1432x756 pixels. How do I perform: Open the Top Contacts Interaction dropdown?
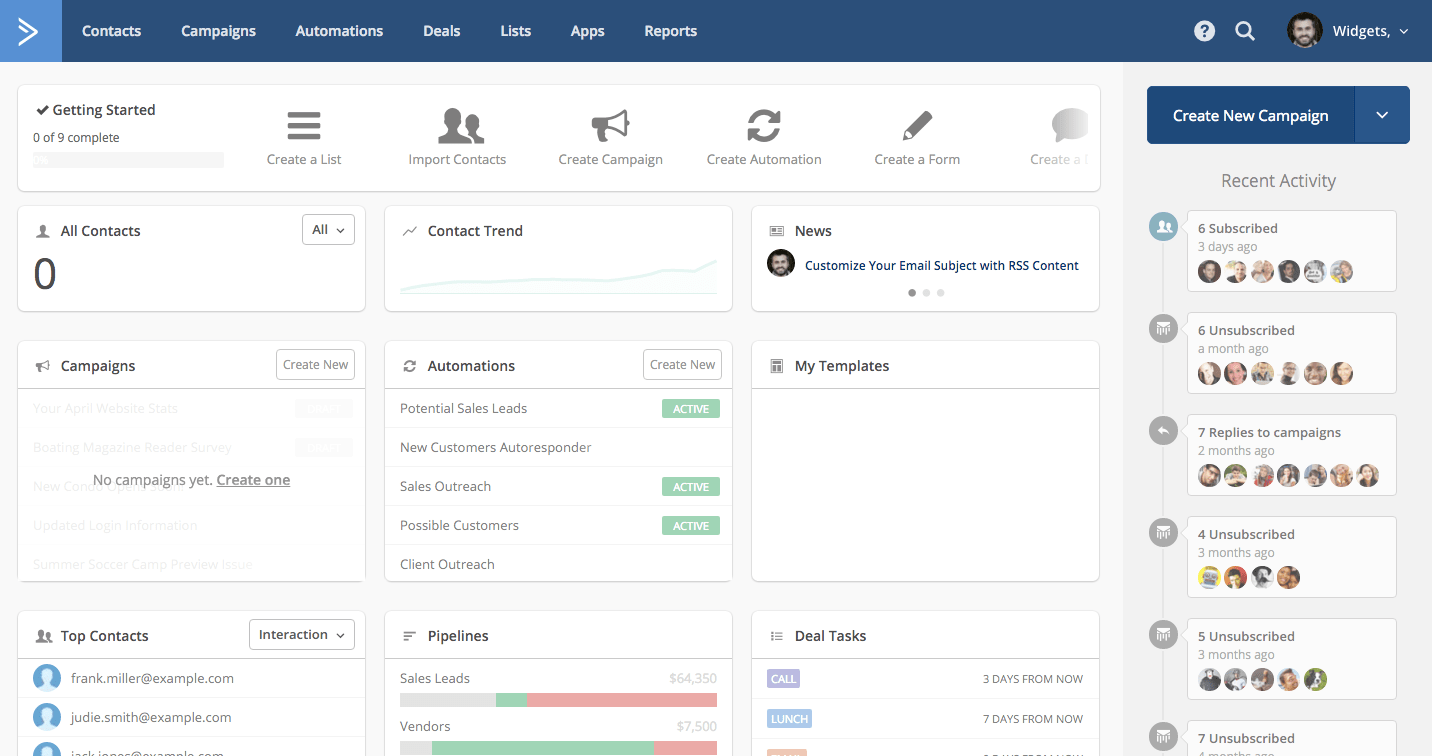point(301,634)
